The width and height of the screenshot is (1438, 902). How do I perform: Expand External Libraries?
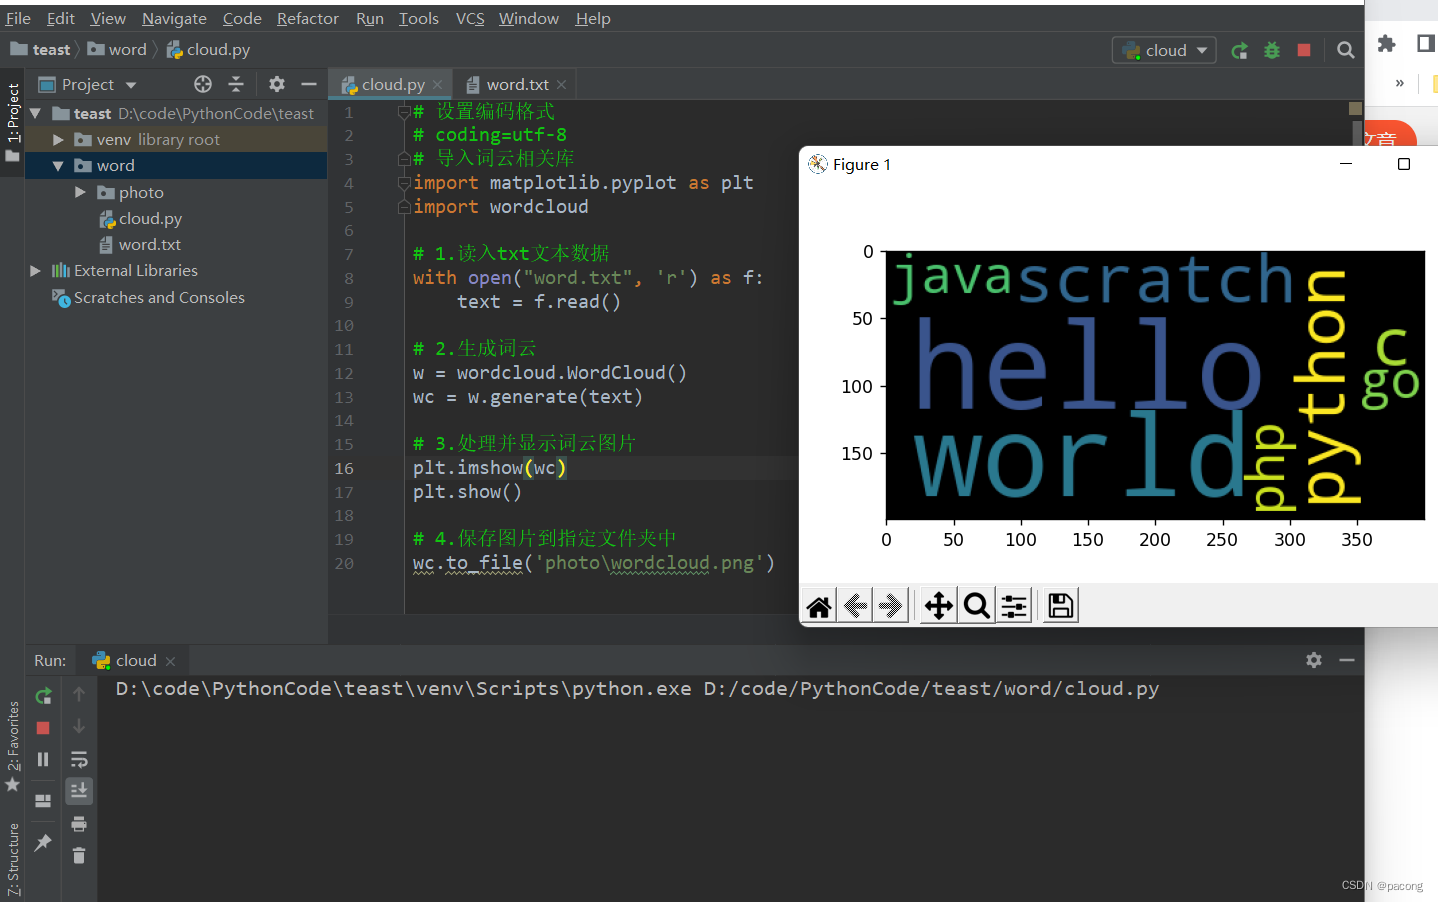point(36,271)
